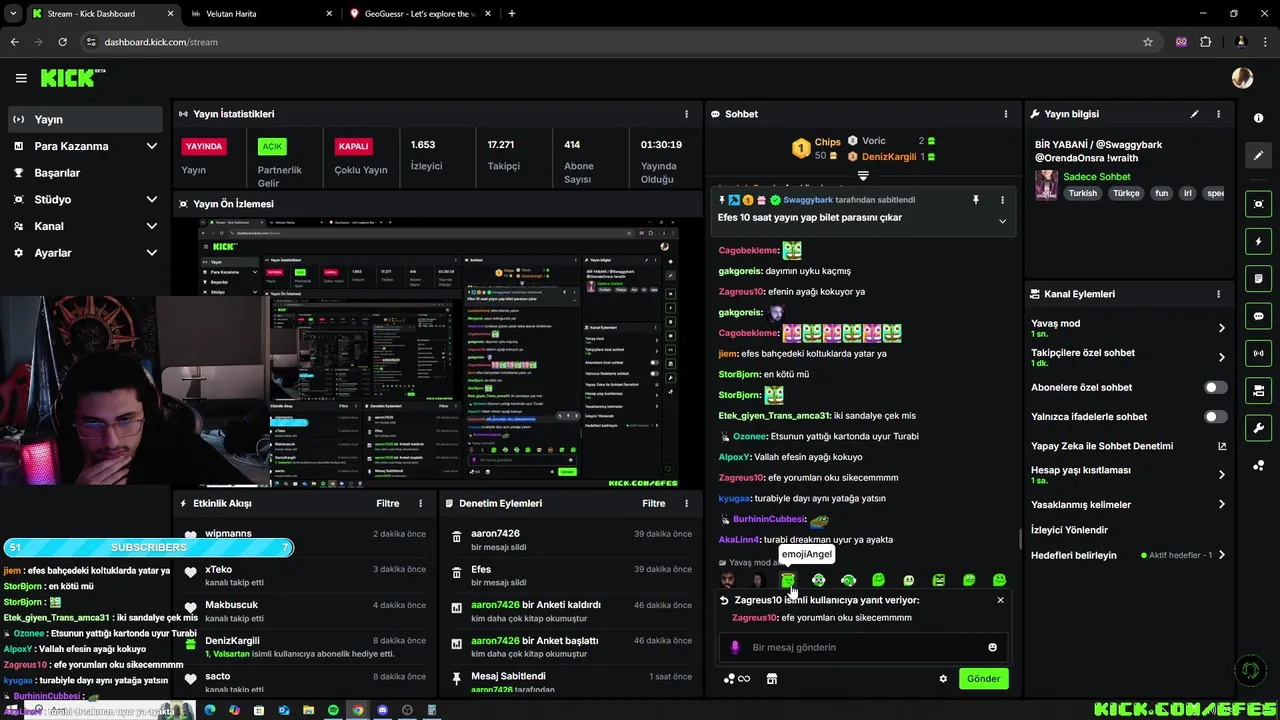Close the reply to Zagreus10 box
Screen dimensions: 1280x720
coord(1000,600)
